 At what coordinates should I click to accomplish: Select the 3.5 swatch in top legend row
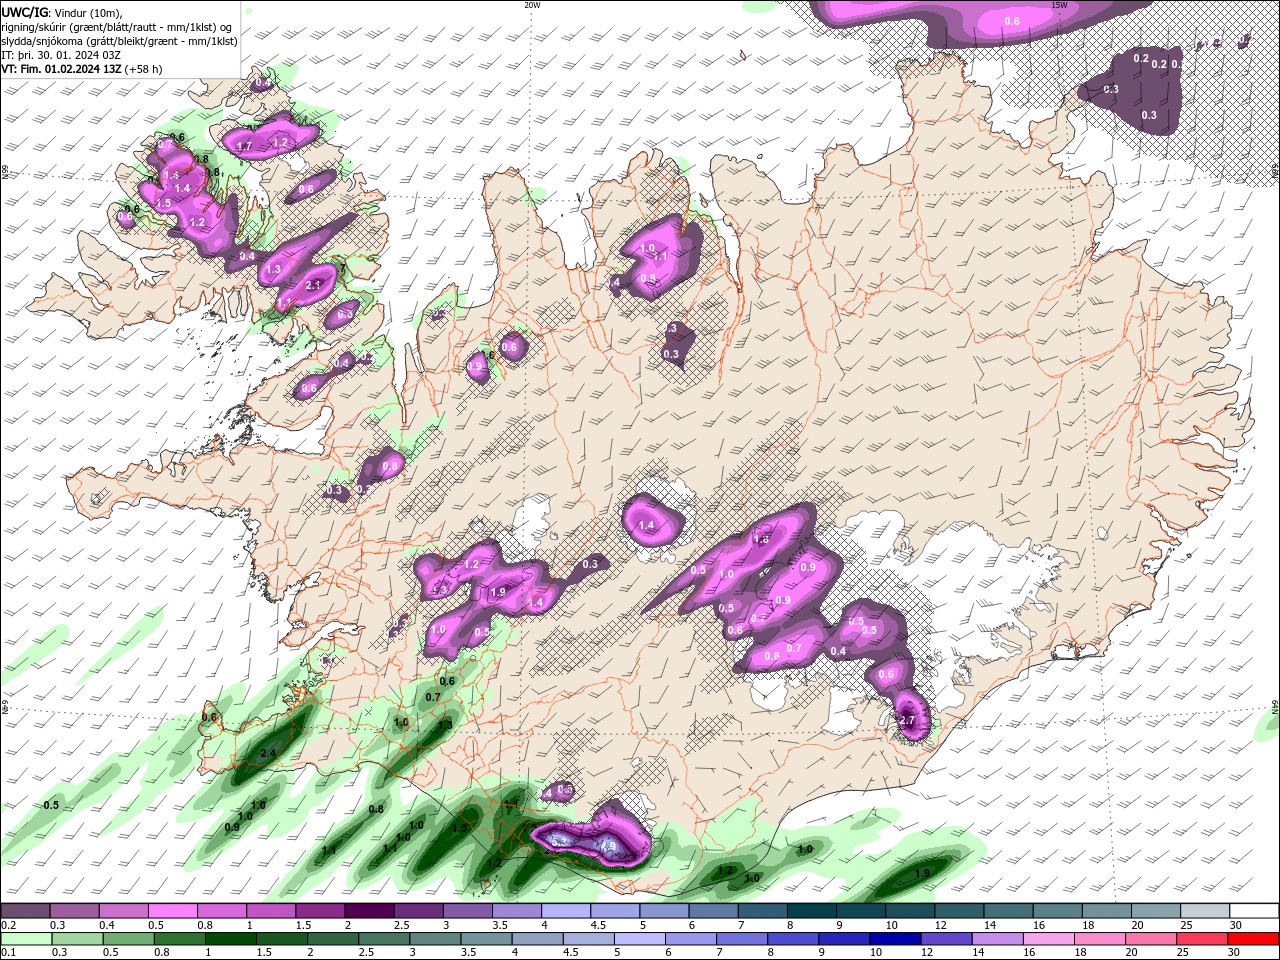(x=517, y=911)
